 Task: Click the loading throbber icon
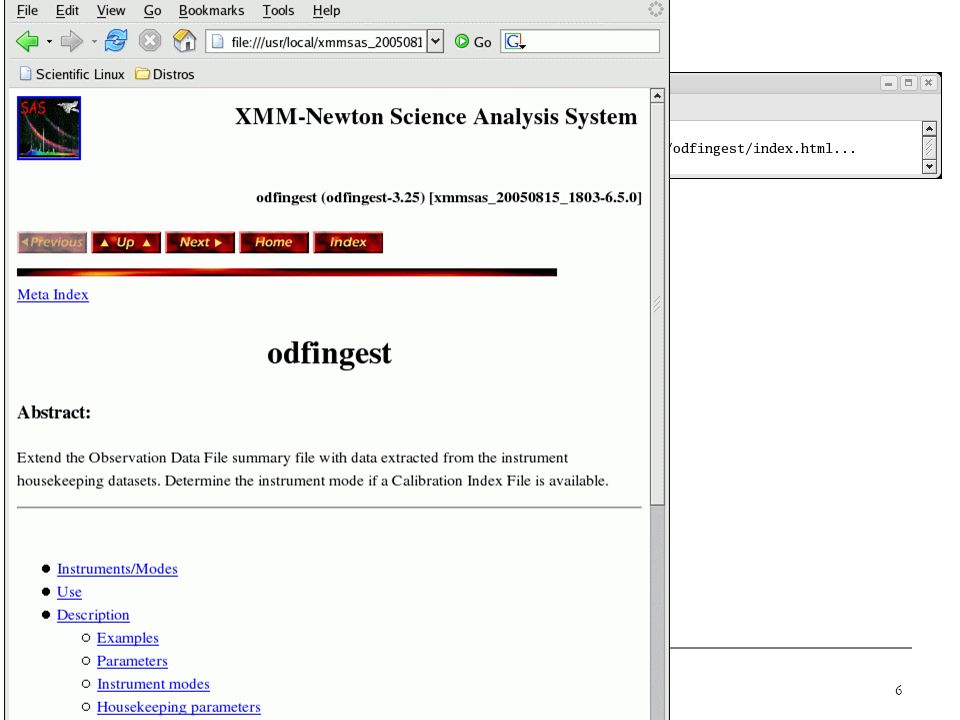(656, 9)
